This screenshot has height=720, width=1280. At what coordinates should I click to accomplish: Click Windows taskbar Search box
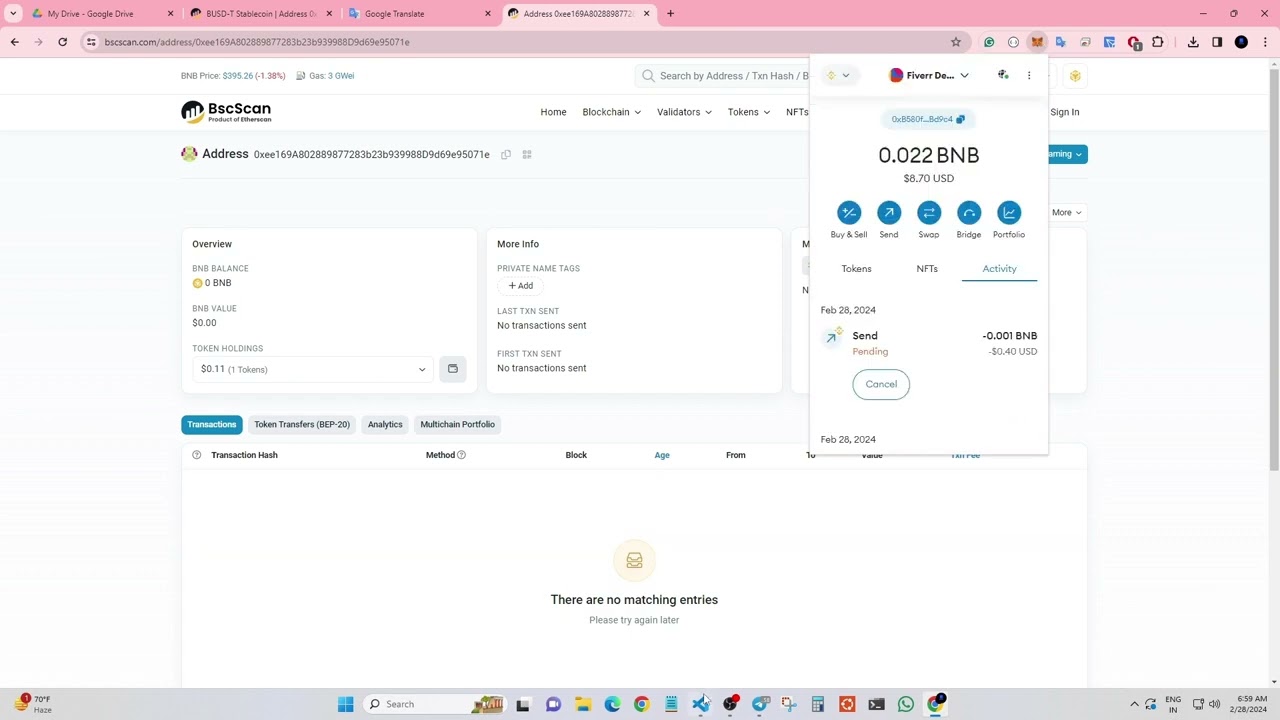(x=435, y=704)
